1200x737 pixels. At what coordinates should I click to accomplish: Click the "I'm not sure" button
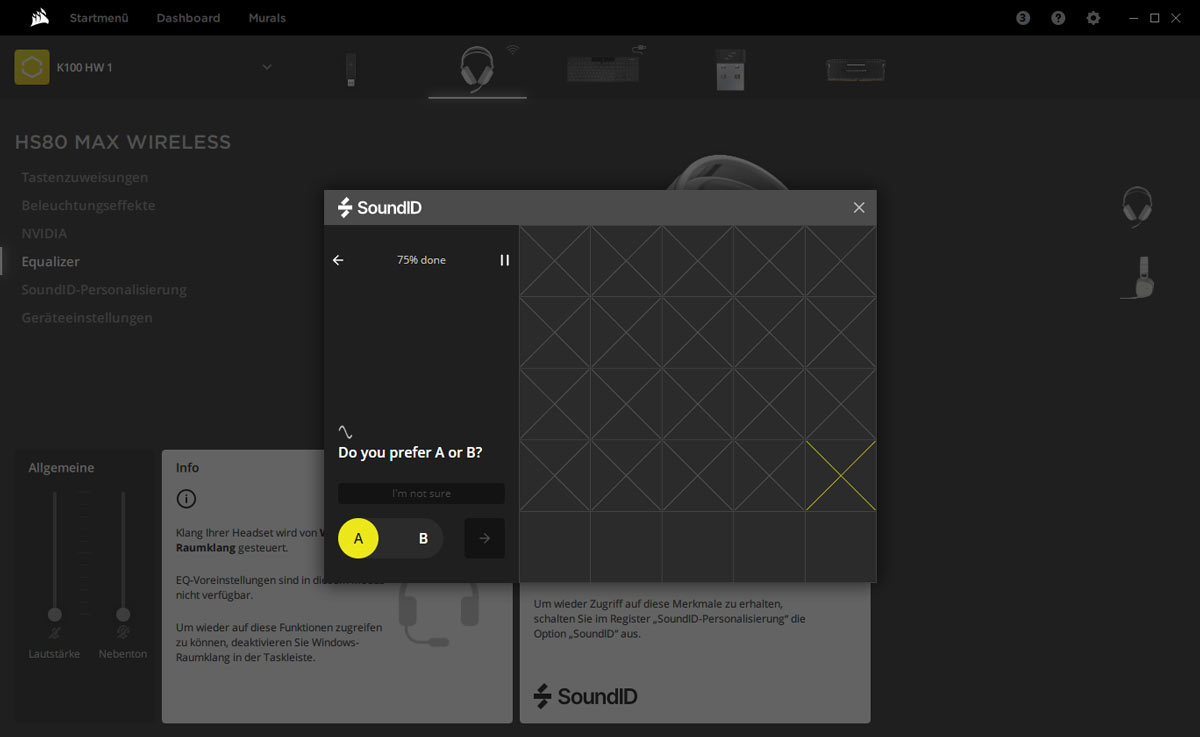pos(421,493)
